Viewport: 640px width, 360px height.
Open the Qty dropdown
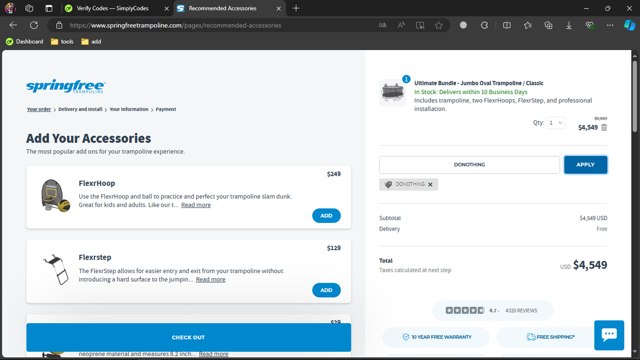coord(556,122)
